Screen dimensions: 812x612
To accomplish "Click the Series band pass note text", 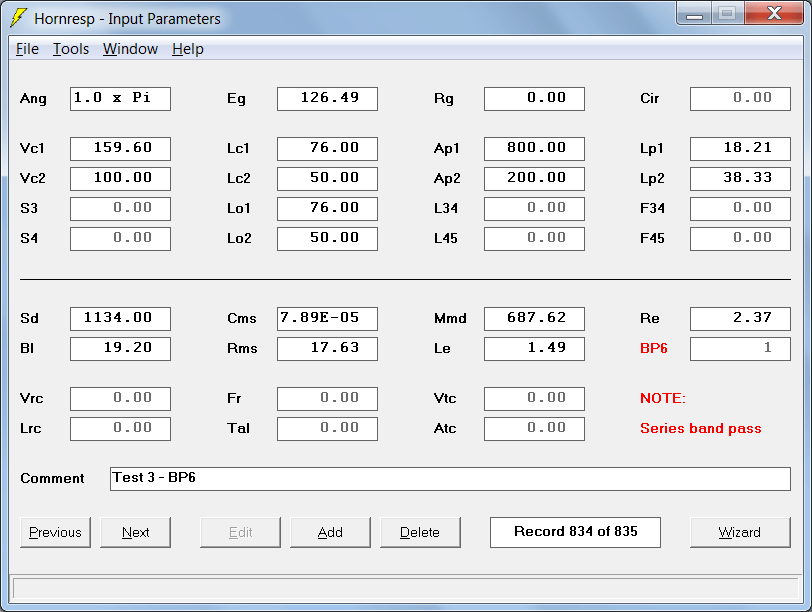I will click(x=701, y=429).
